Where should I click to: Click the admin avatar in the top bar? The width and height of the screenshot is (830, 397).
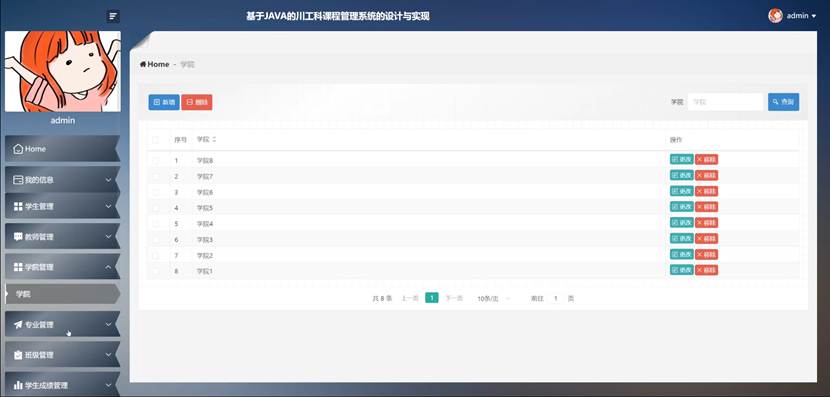click(x=775, y=15)
